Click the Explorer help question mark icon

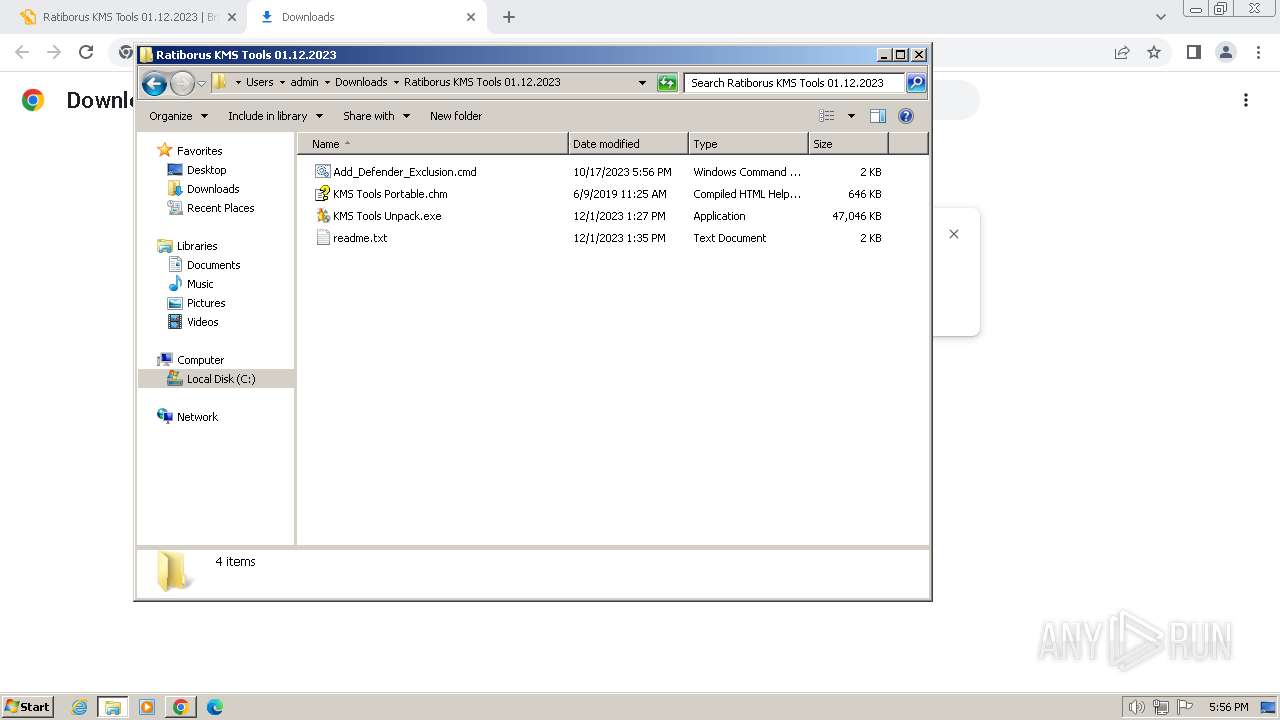coord(906,116)
